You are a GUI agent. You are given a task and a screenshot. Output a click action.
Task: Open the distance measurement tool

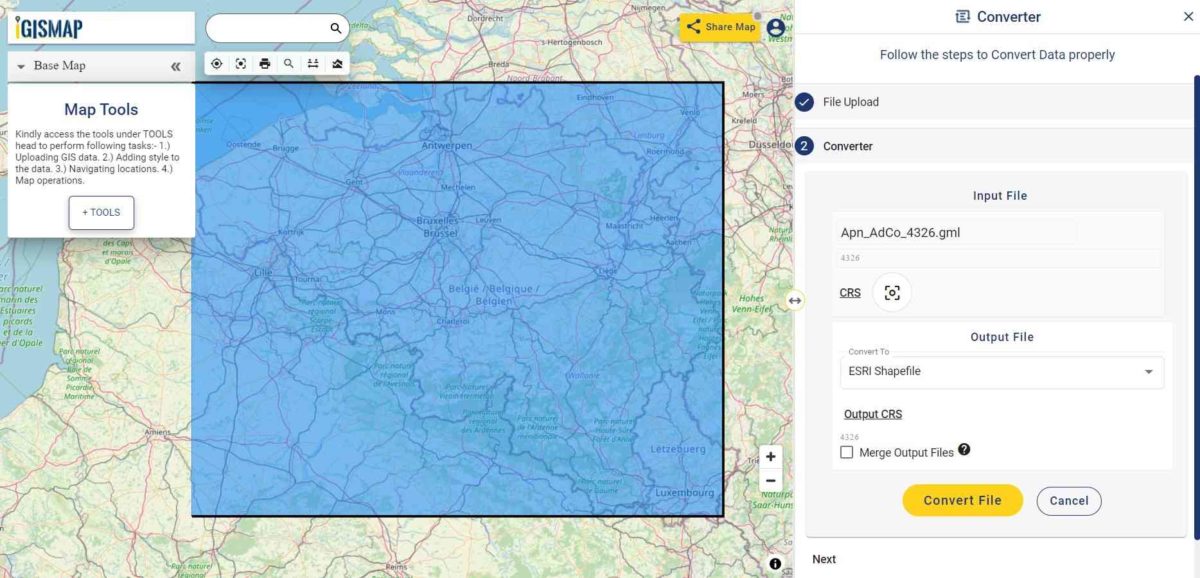point(313,63)
